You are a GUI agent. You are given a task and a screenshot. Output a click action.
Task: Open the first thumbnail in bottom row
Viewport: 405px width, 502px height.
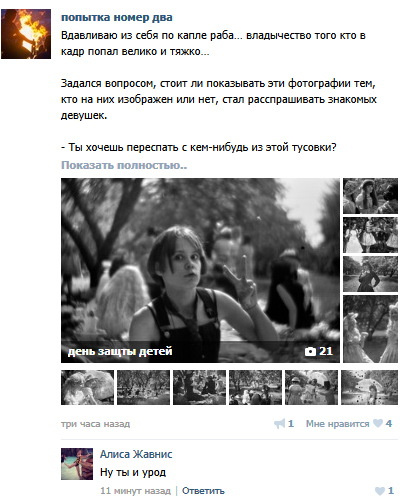87,387
